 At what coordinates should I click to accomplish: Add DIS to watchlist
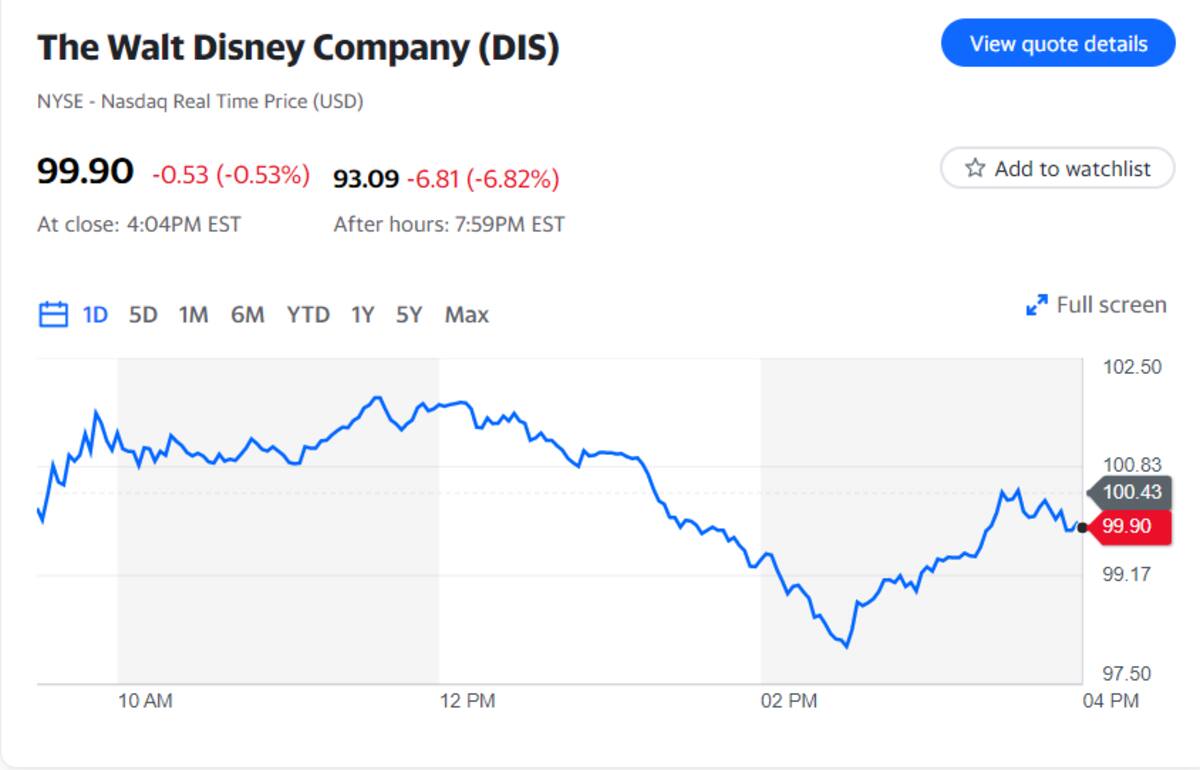click(x=1057, y=168)
